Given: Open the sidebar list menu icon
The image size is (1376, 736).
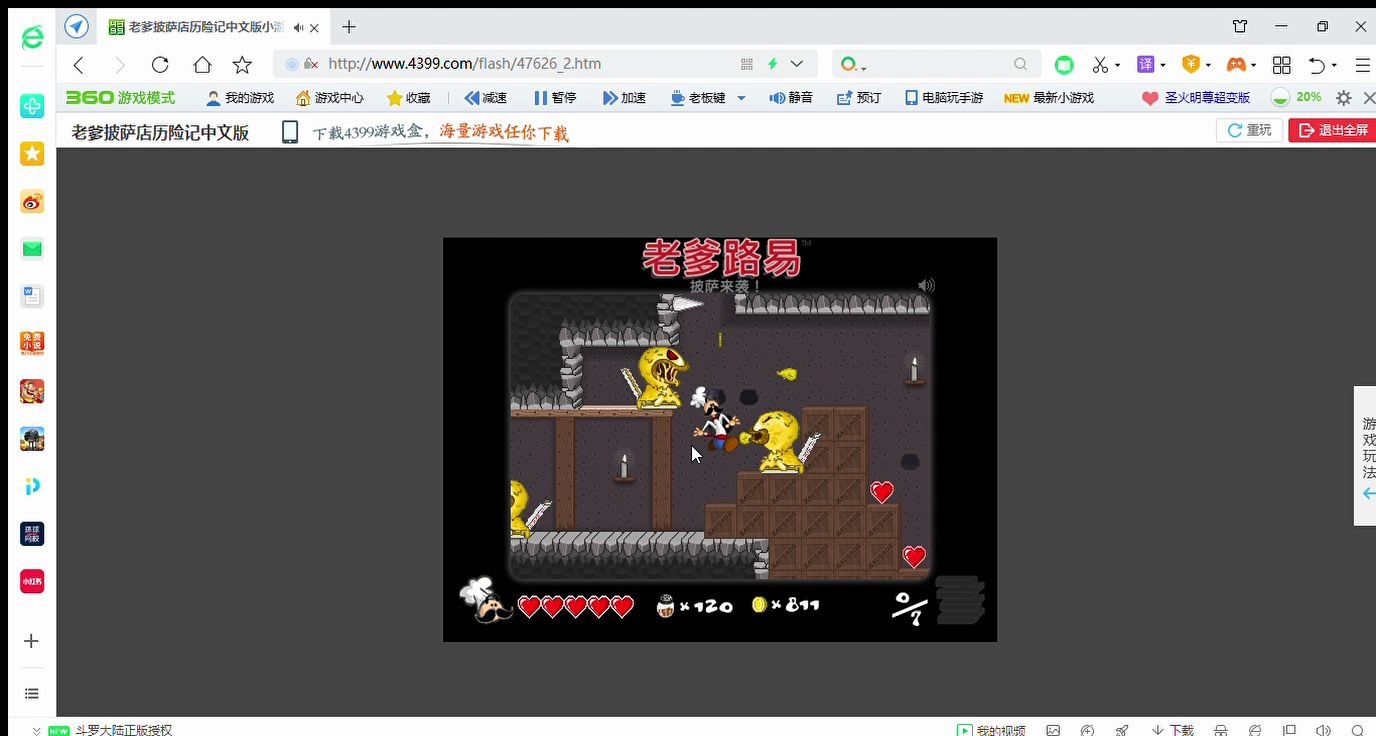Looking at the screenshot, I should [31, 693].
